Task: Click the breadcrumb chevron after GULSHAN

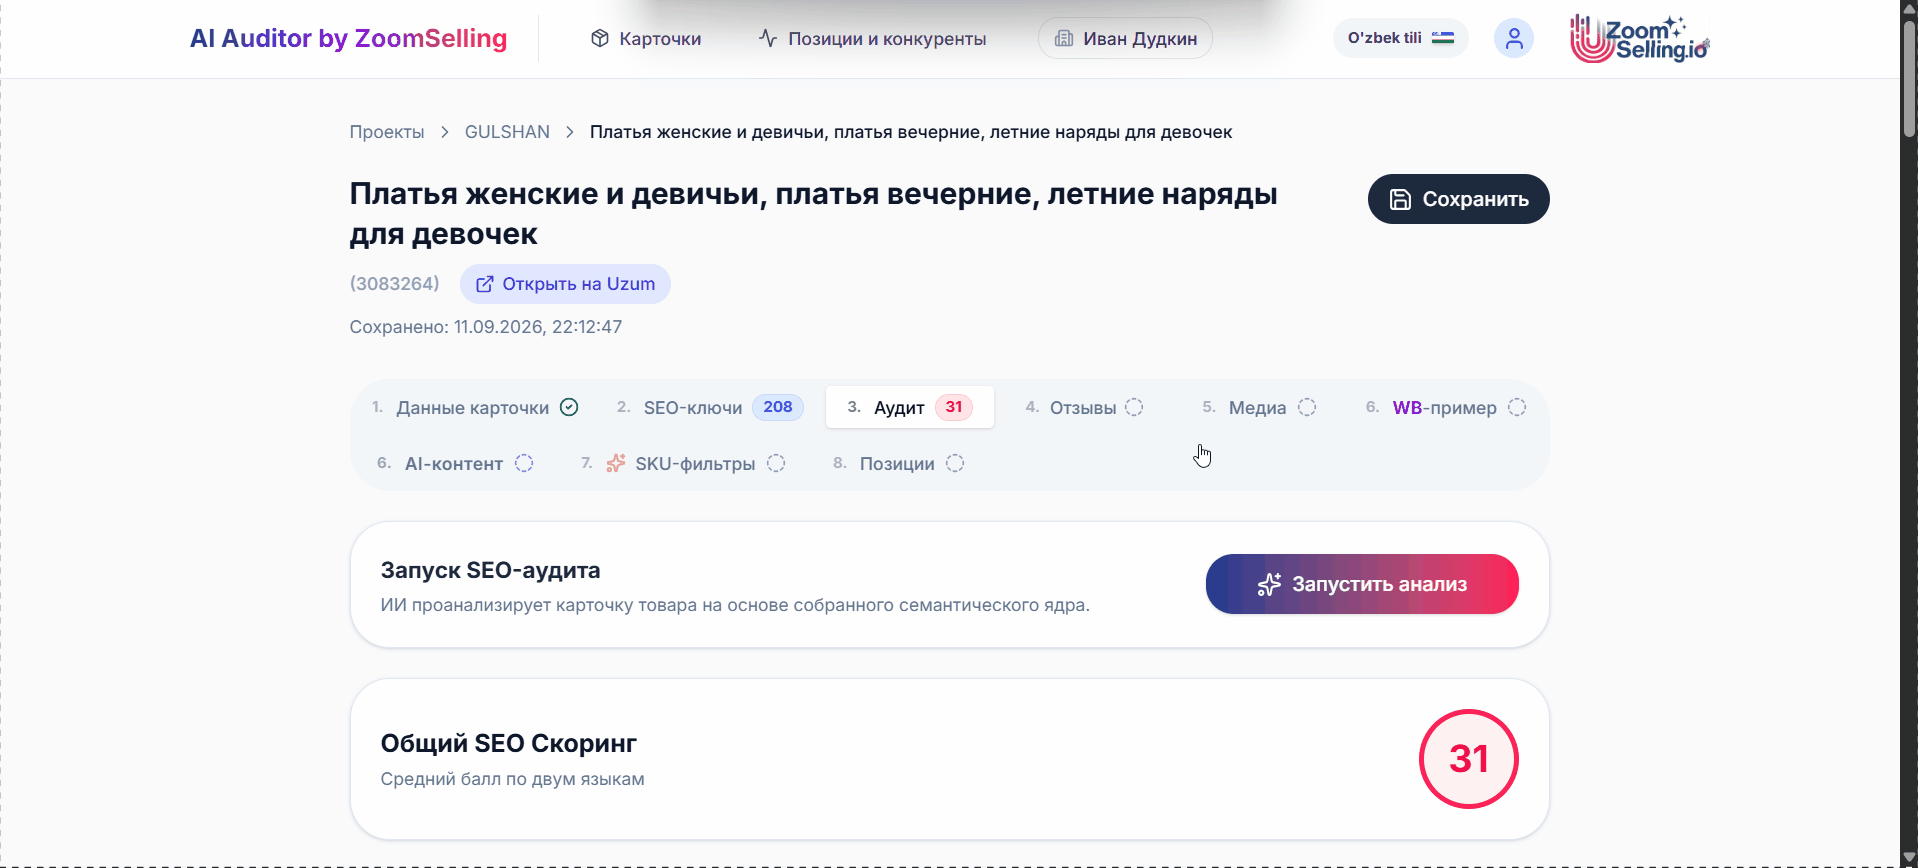Action: pyautogui.click(x=570, y=132)
